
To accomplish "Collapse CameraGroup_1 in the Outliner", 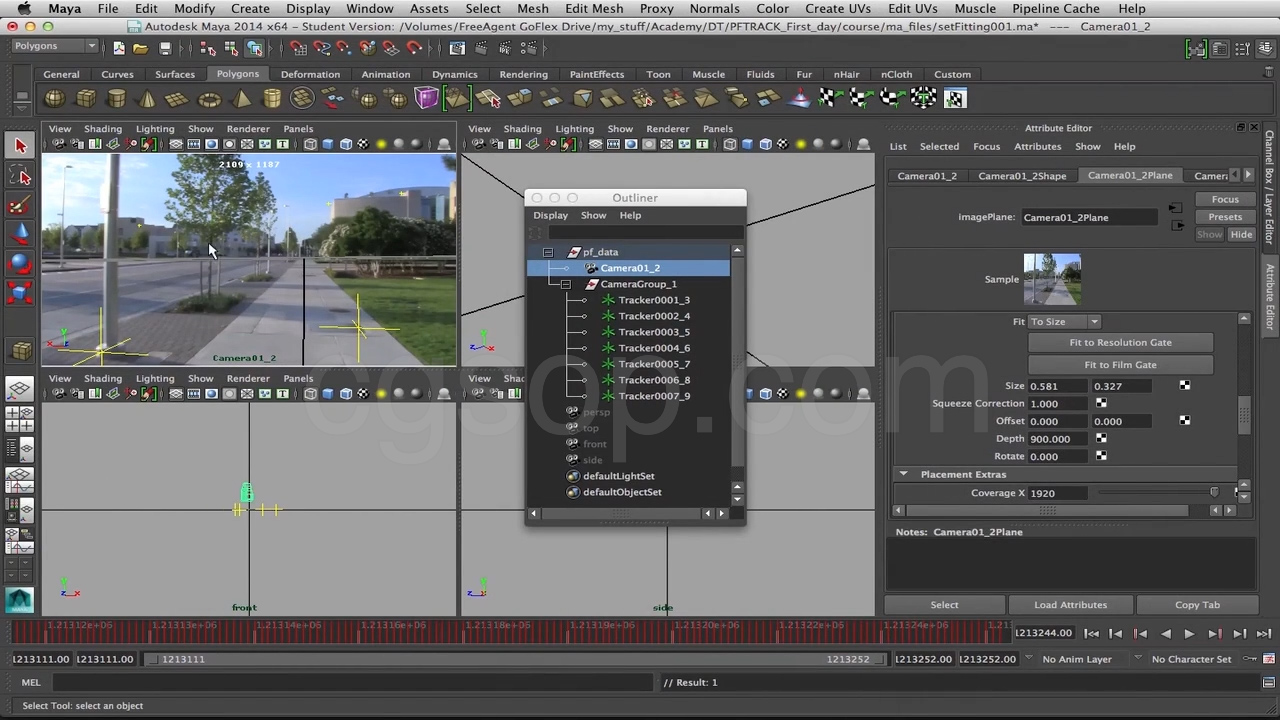I will (565, 284).
